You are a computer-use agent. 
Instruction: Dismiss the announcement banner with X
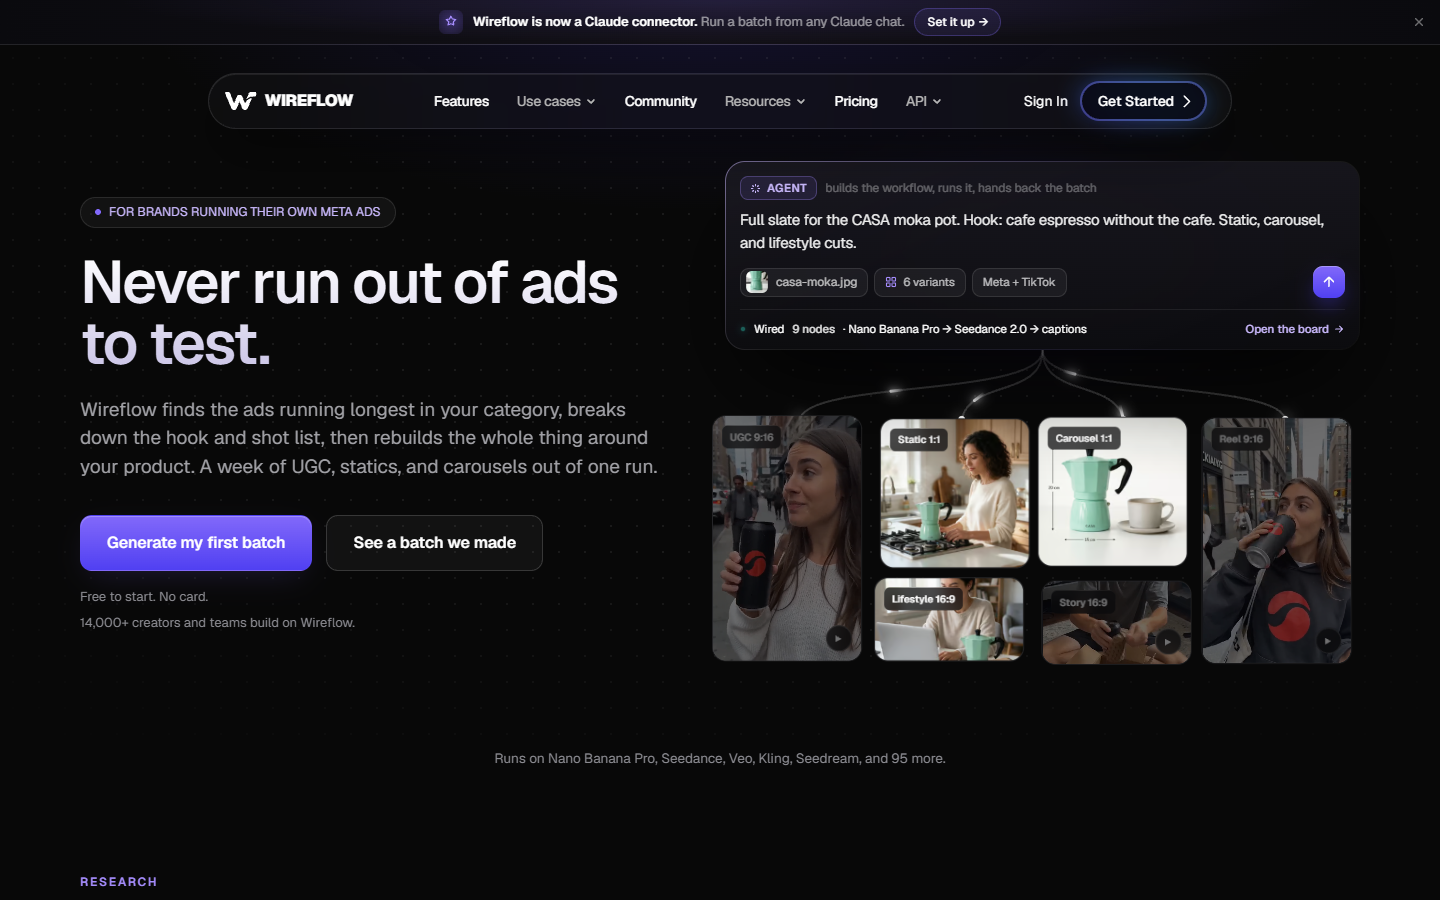1418,22
